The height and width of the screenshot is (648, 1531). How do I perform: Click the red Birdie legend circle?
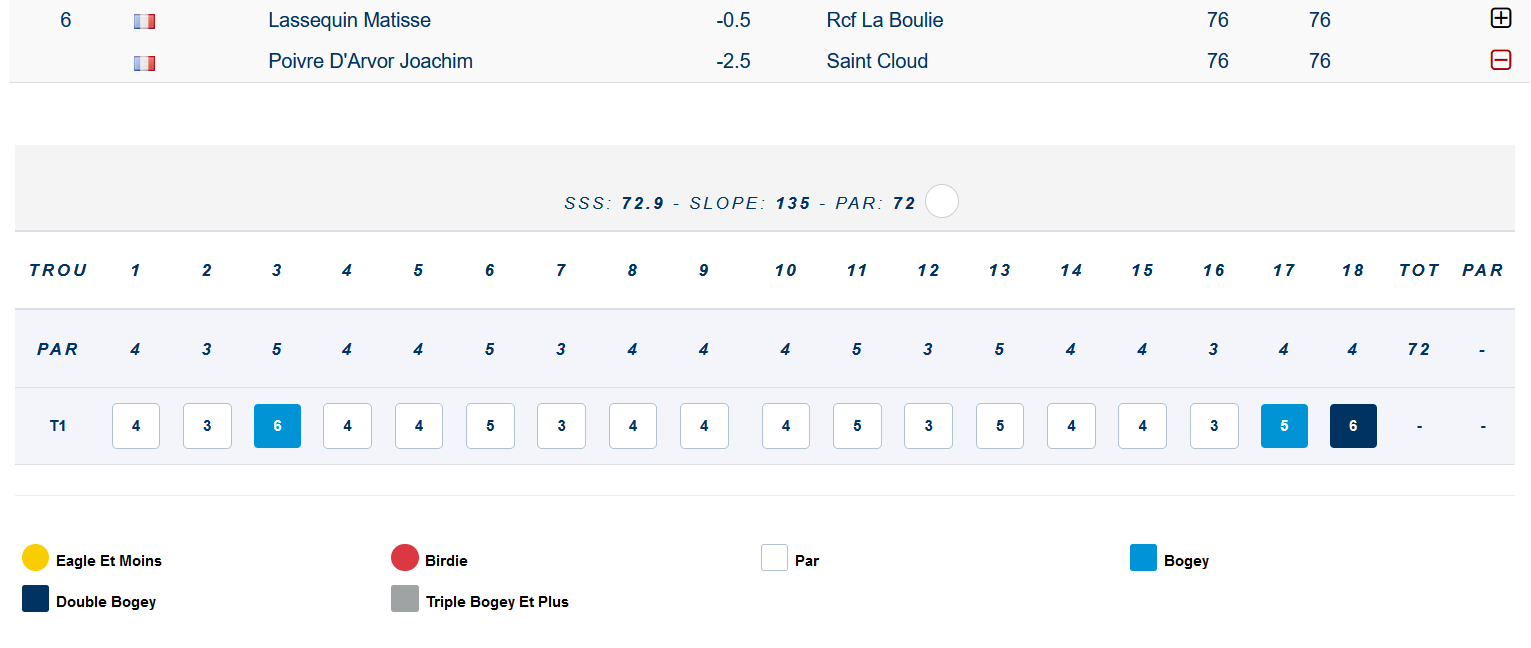click(405, 558)
